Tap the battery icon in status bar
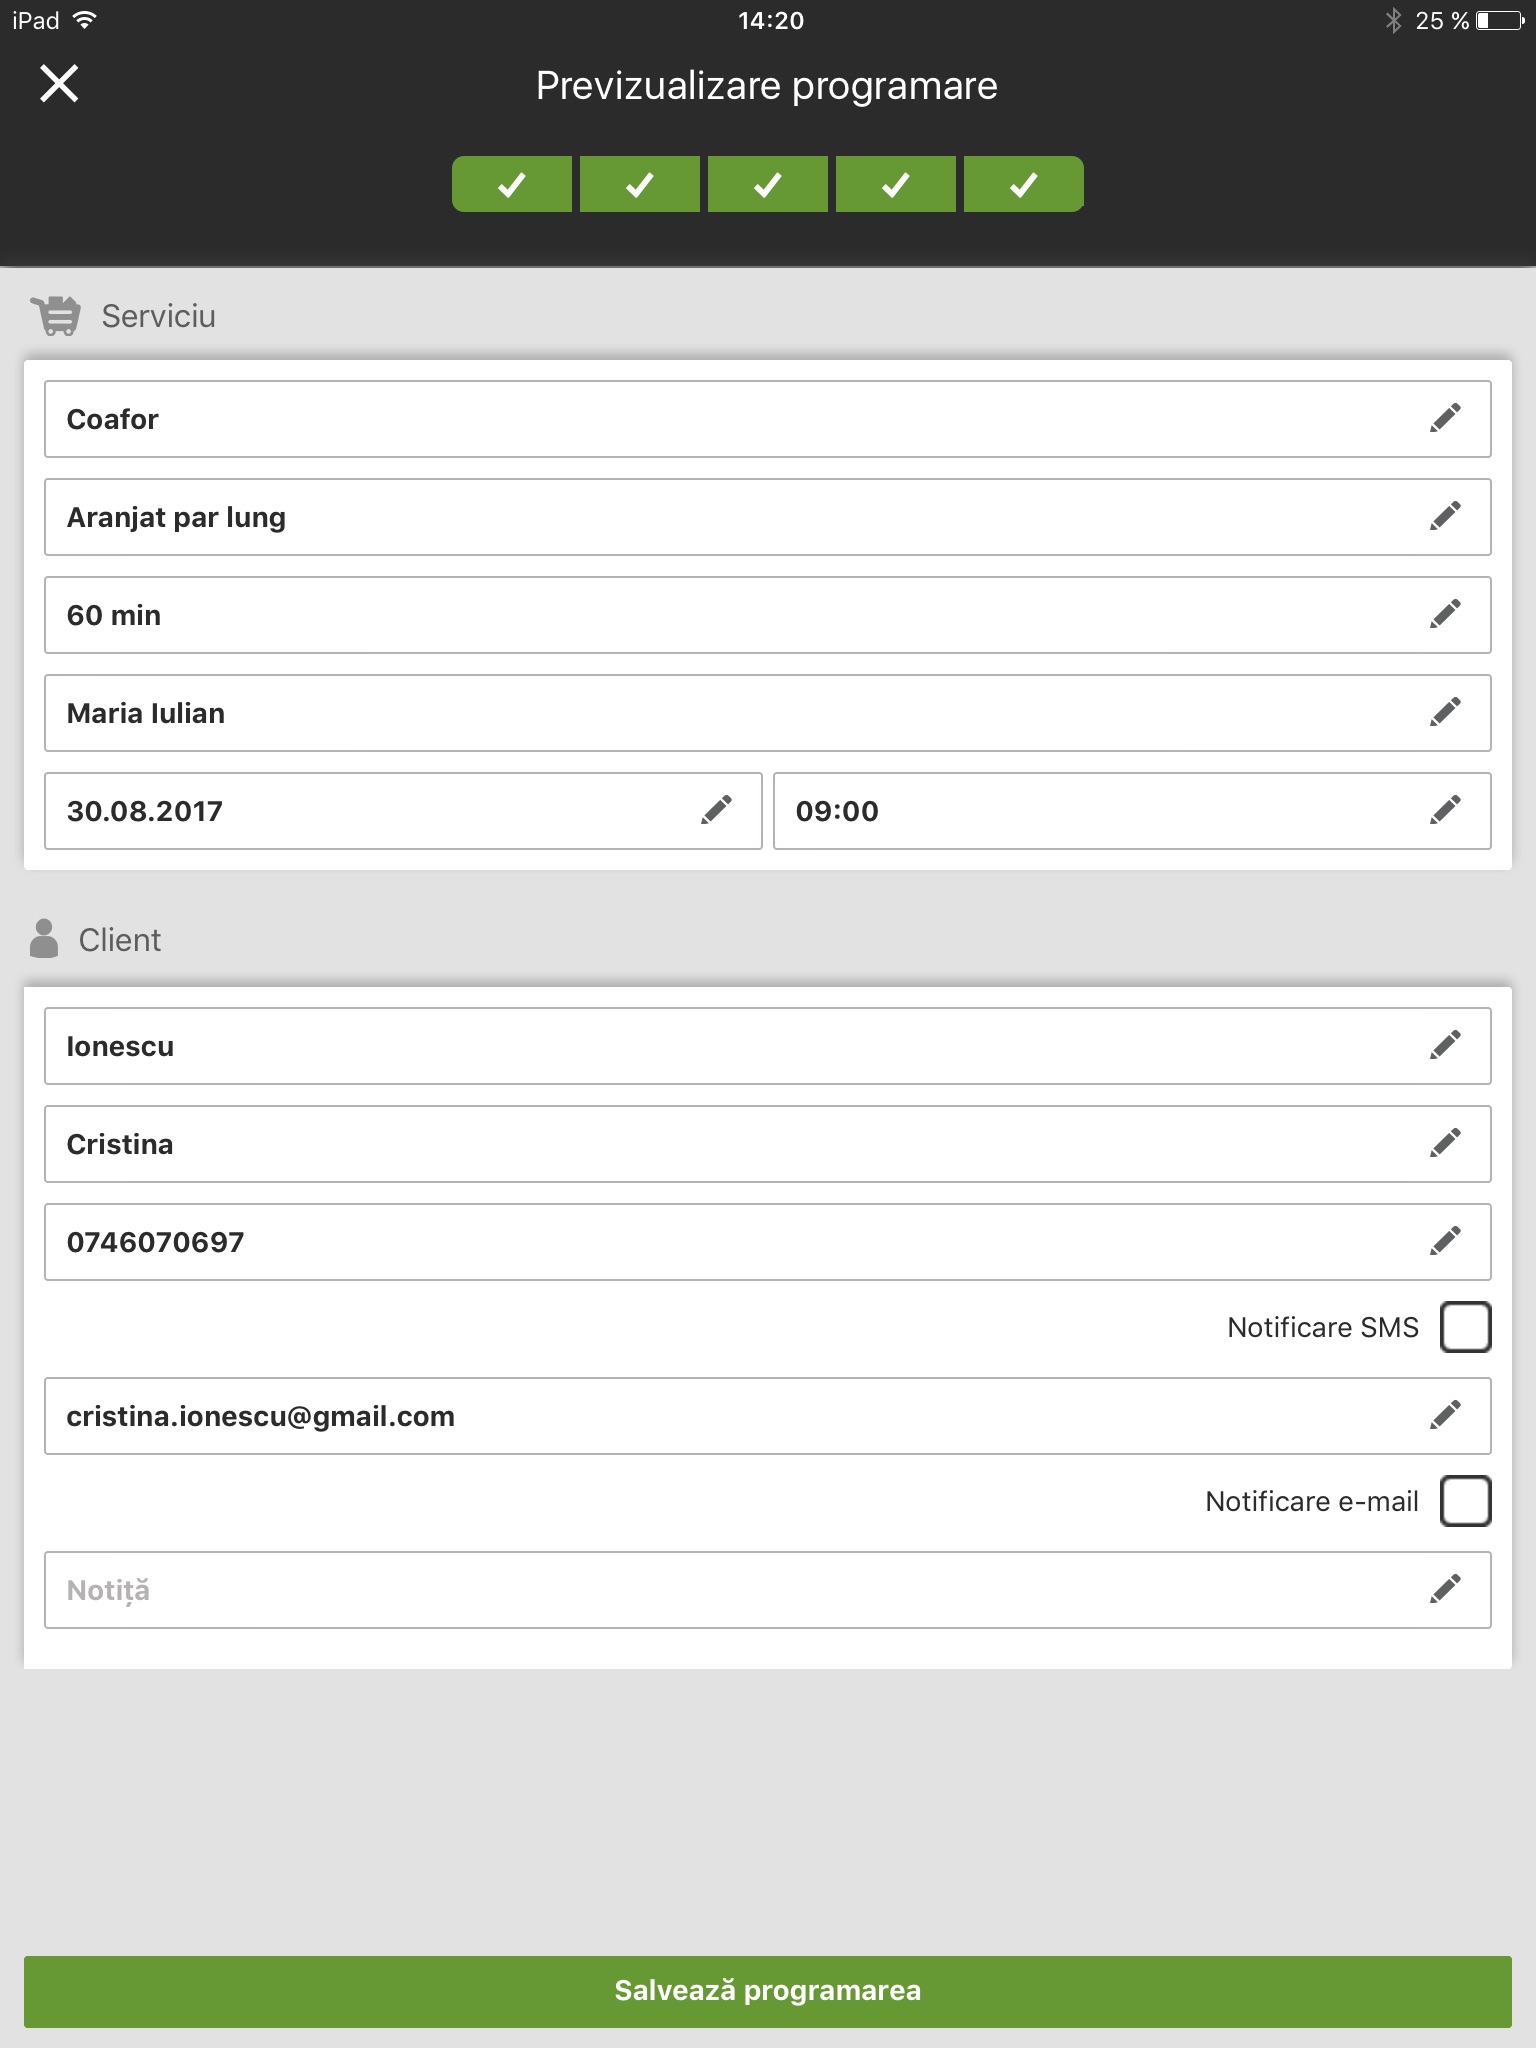Screen dimensions: 1536x2048 click(x=1500, y=21)
